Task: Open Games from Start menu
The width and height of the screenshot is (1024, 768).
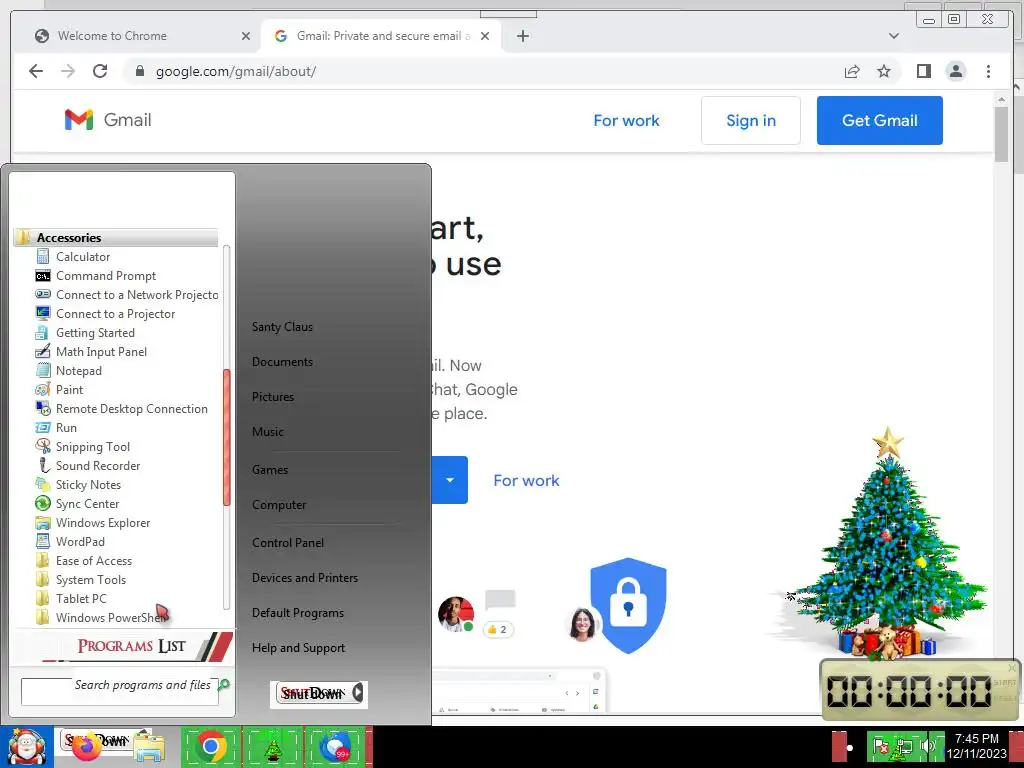Action: (270, 470)
